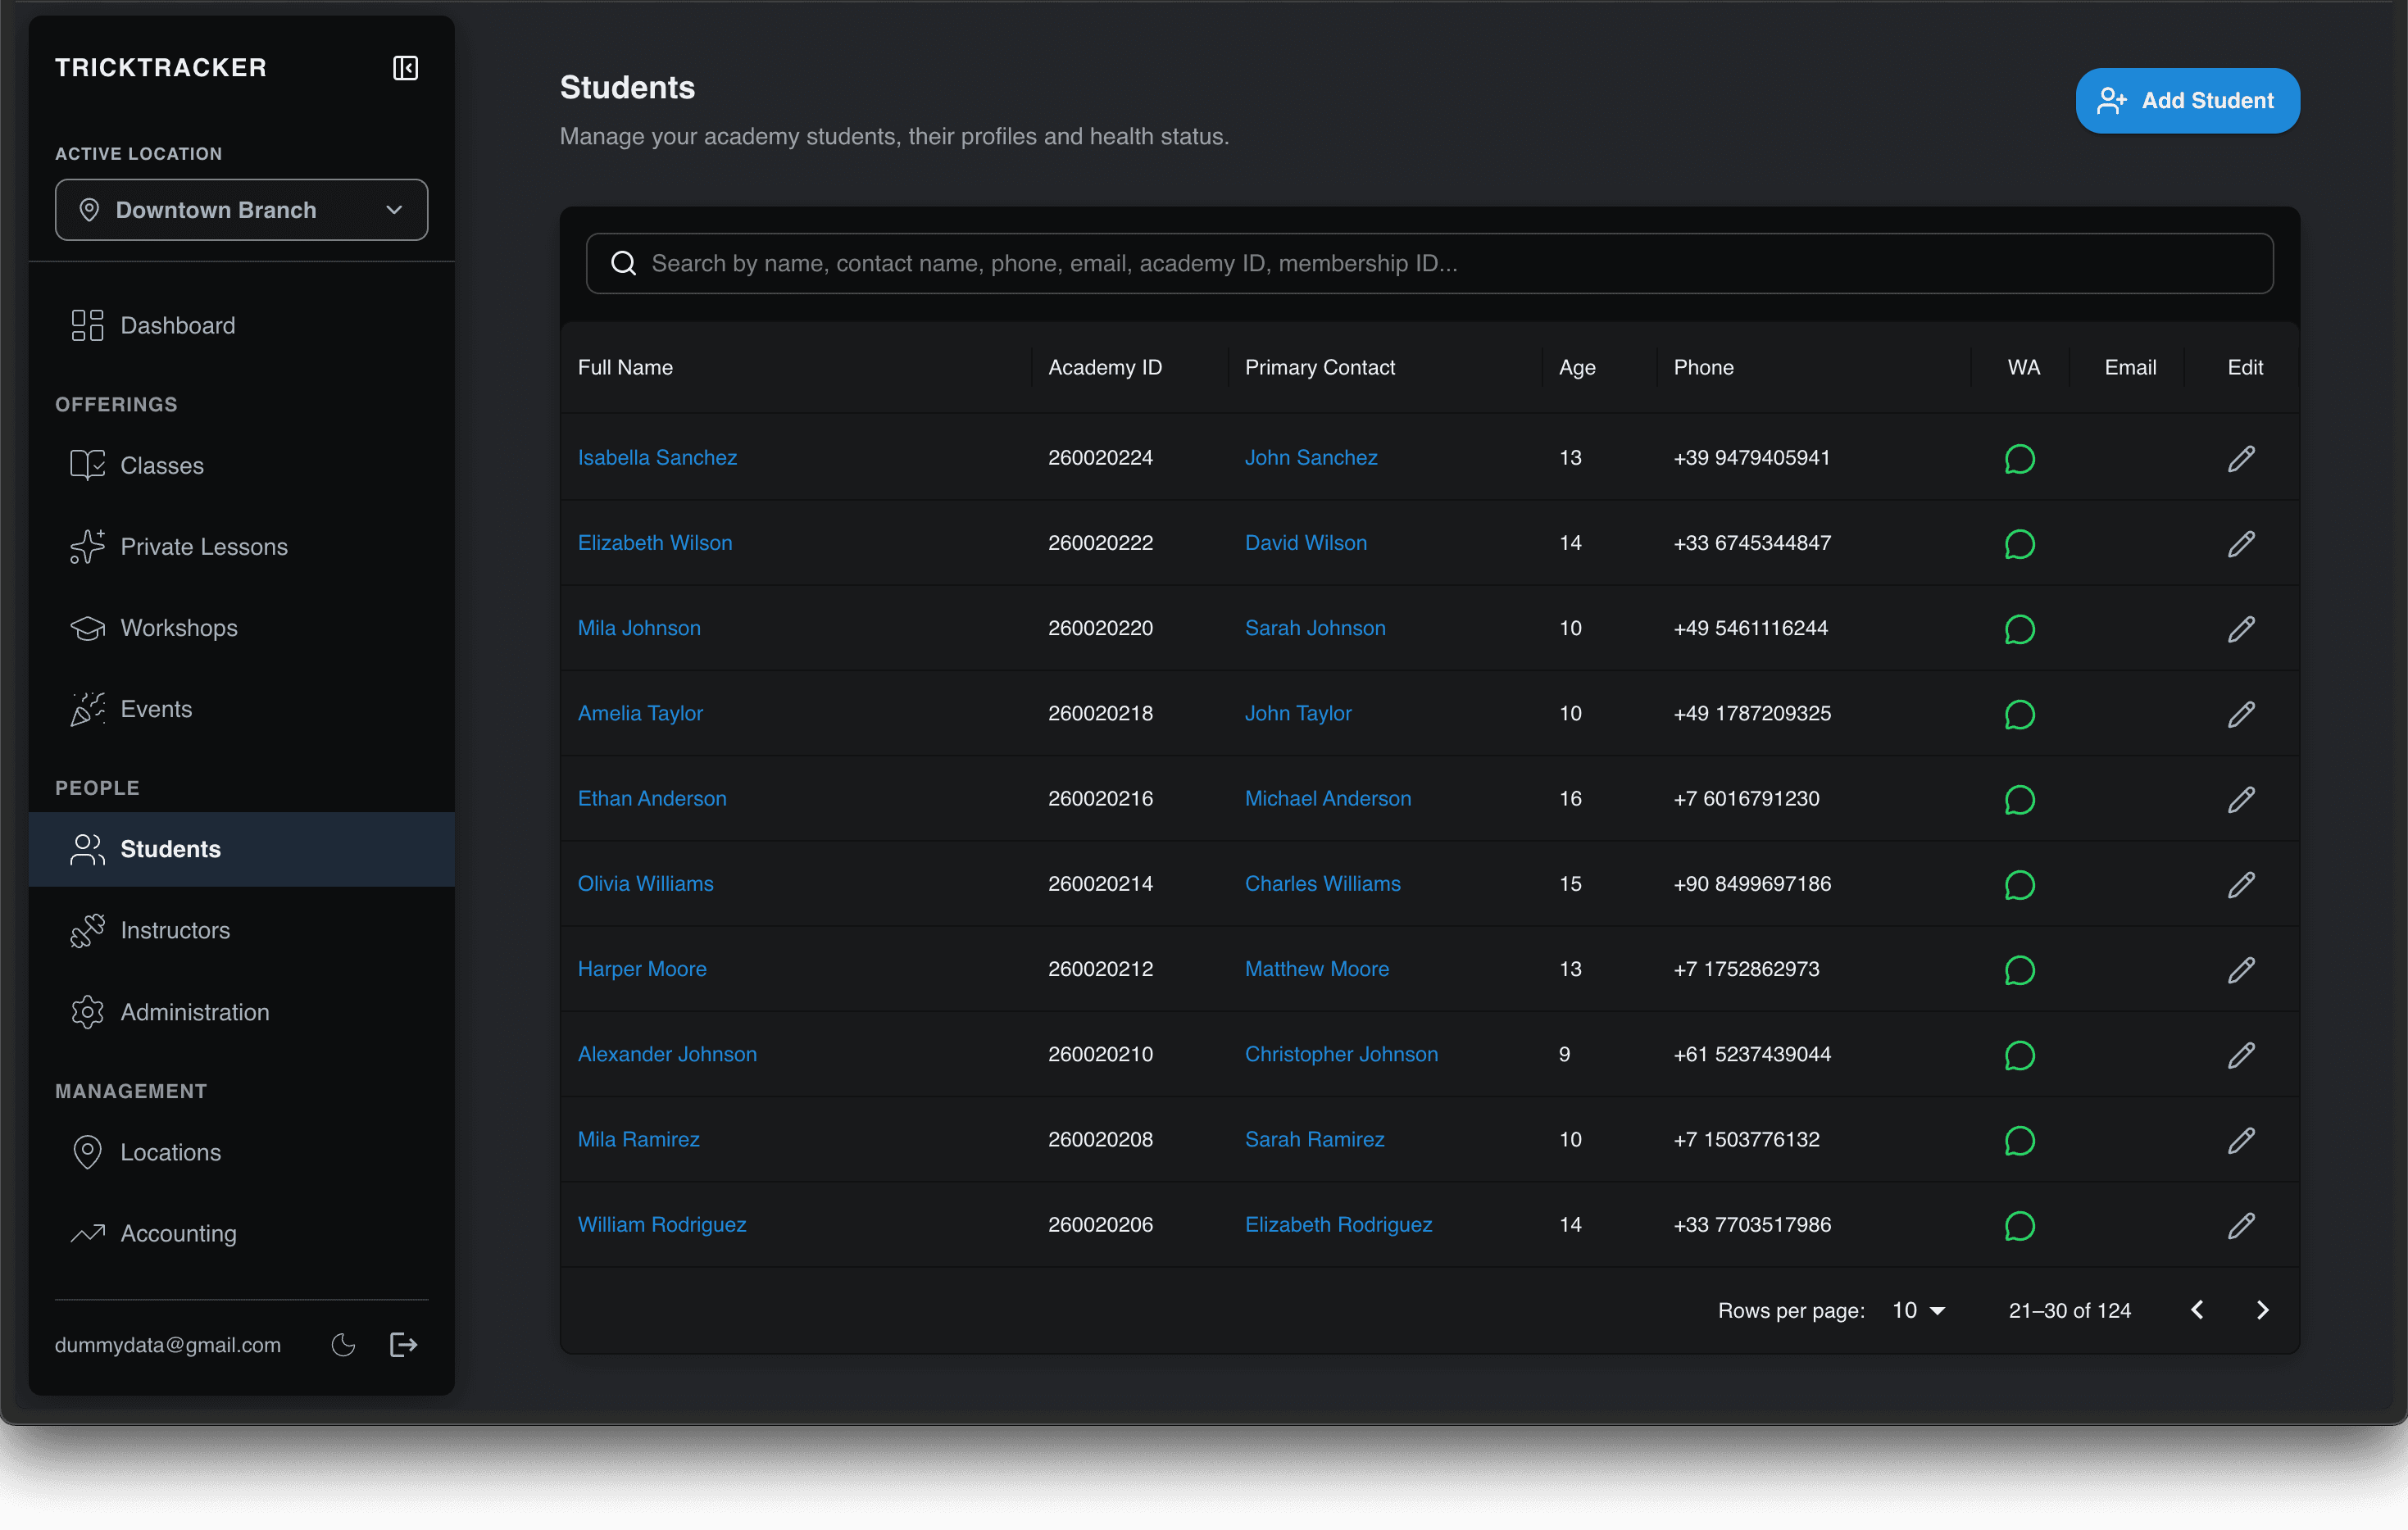
Task: Open the Rows per page dropdown
Action: pos(1919,1310)
